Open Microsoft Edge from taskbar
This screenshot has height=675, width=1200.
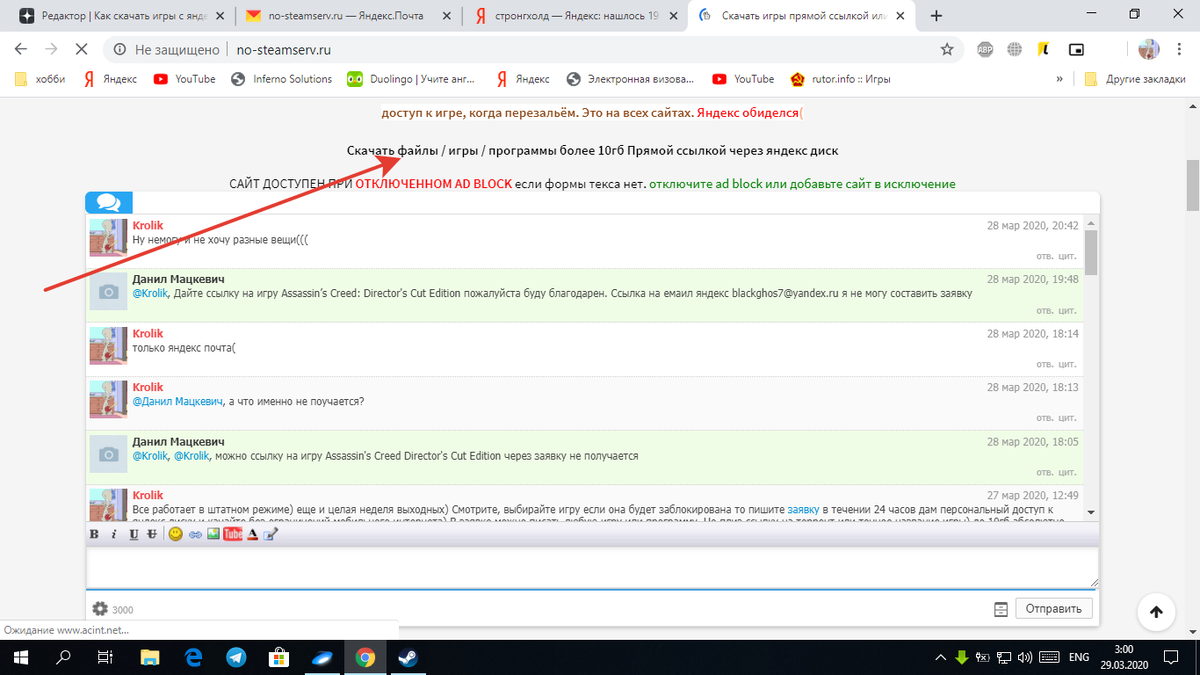point(193,657)
